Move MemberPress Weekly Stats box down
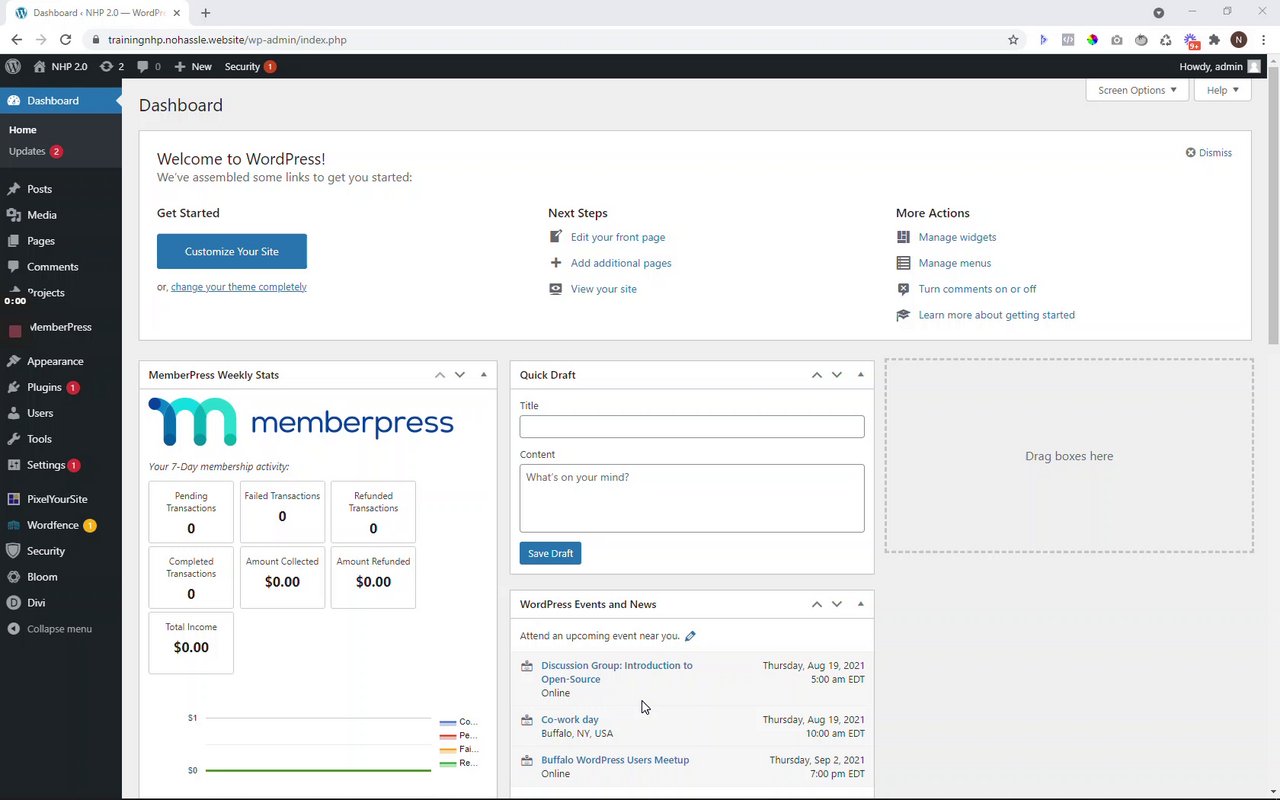Screen dimensions: 1280x800 [460, 375]
